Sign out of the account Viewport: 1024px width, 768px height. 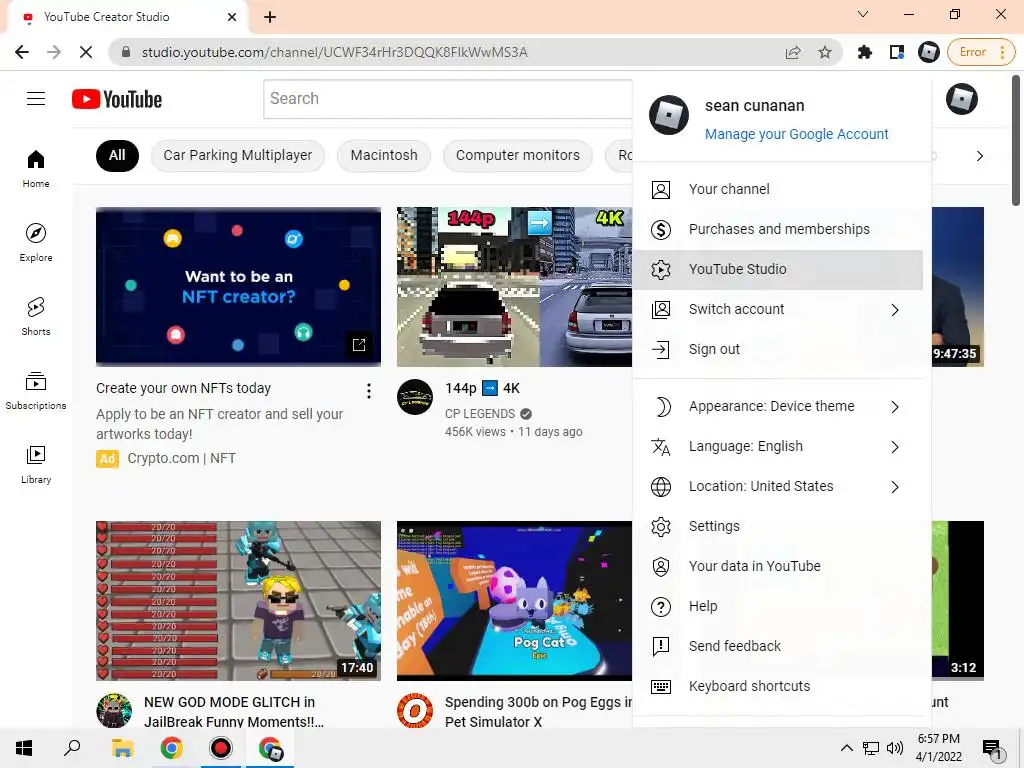pos(778,349)
